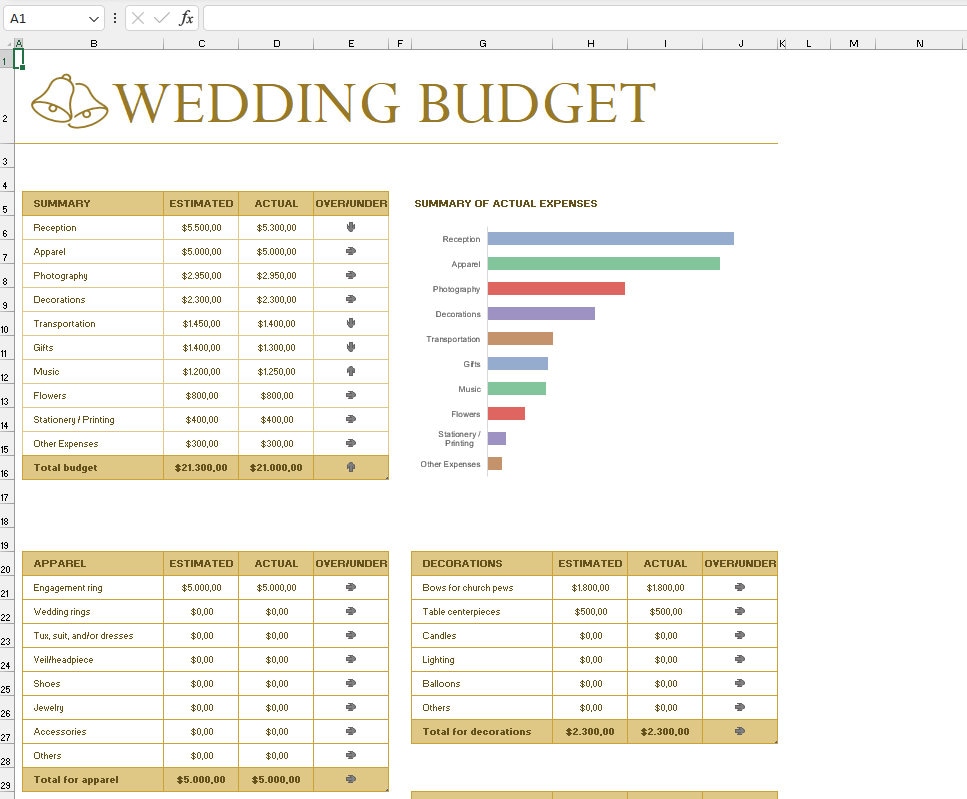Select the Decorations OVER/UNDER header cell
The height and width of the screenshot is (799, 967).
point(740,563)
